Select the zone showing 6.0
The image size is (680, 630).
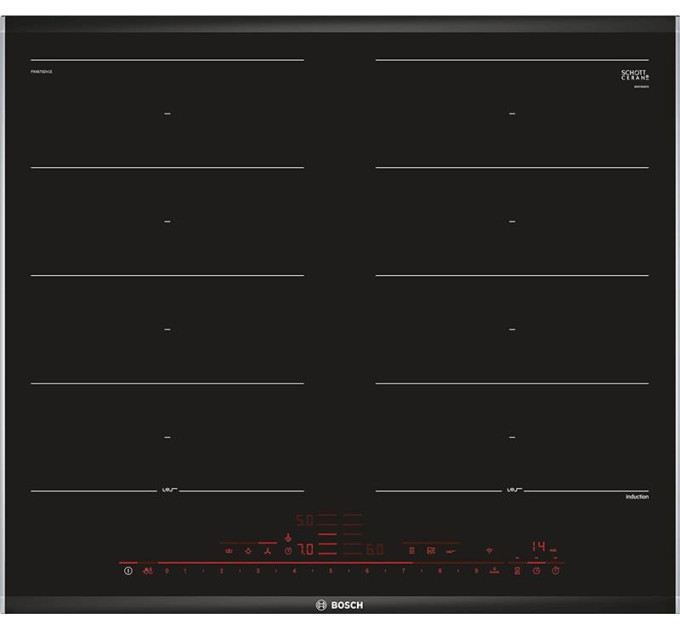[375, 550]
